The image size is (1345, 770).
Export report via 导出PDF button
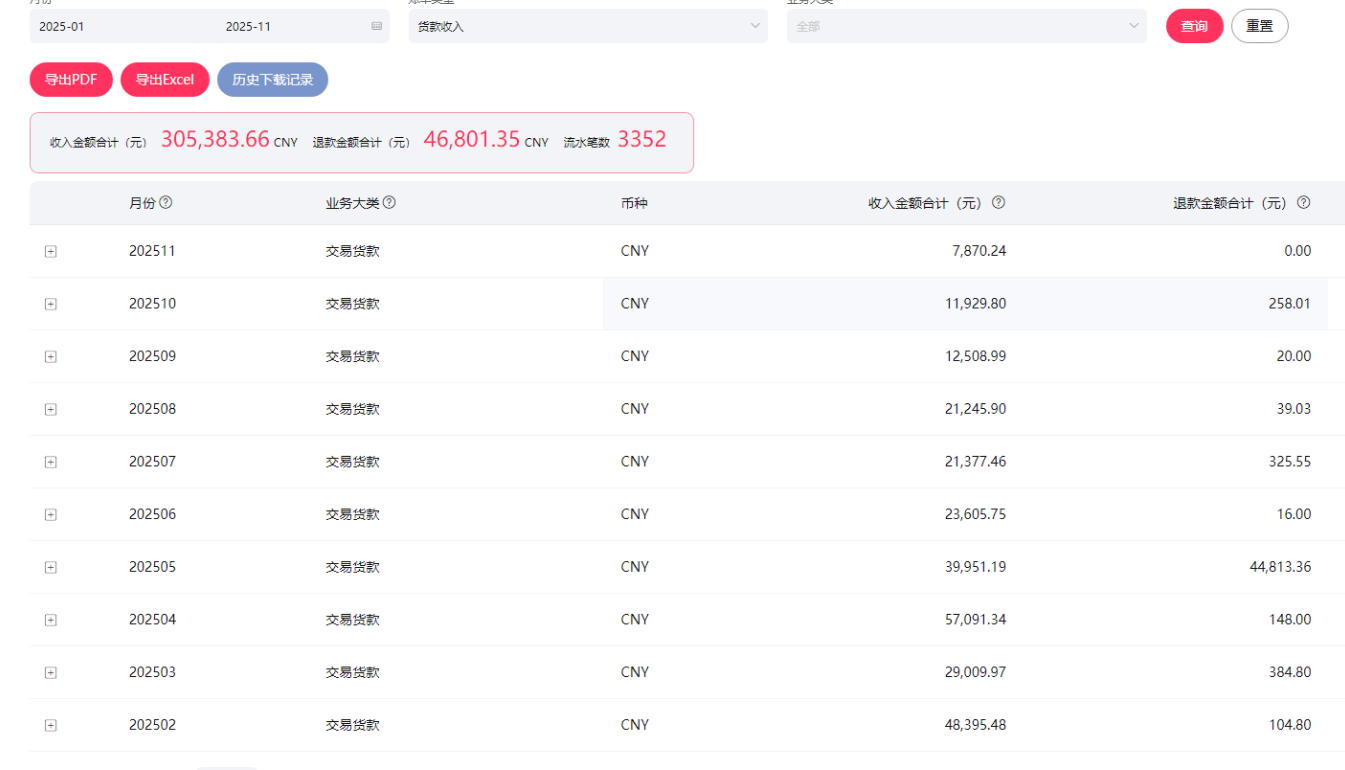click(x=71, y=80)
